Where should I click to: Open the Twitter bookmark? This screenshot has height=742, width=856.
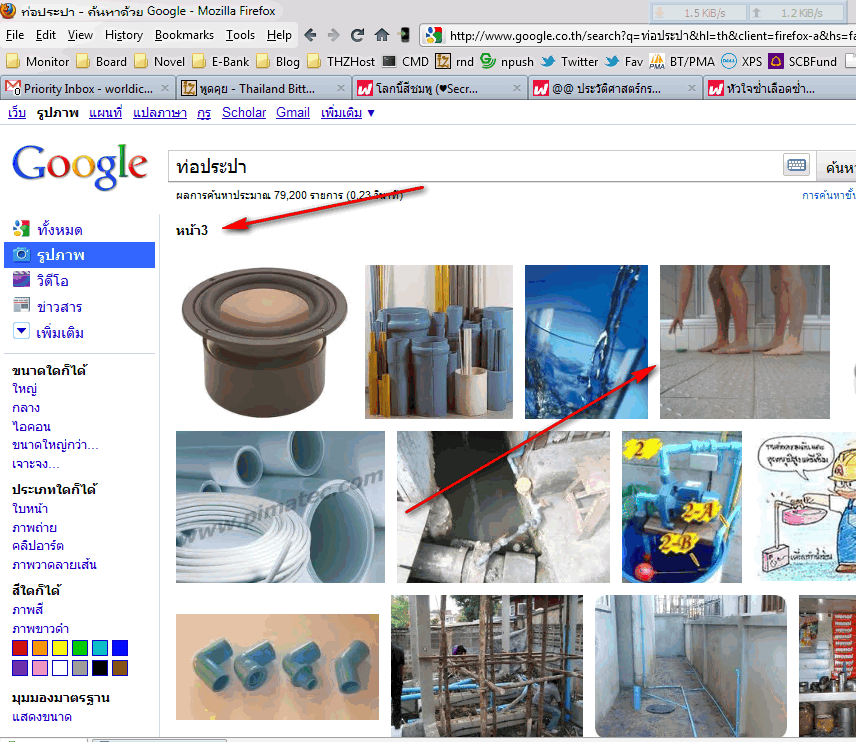[569, 62]
